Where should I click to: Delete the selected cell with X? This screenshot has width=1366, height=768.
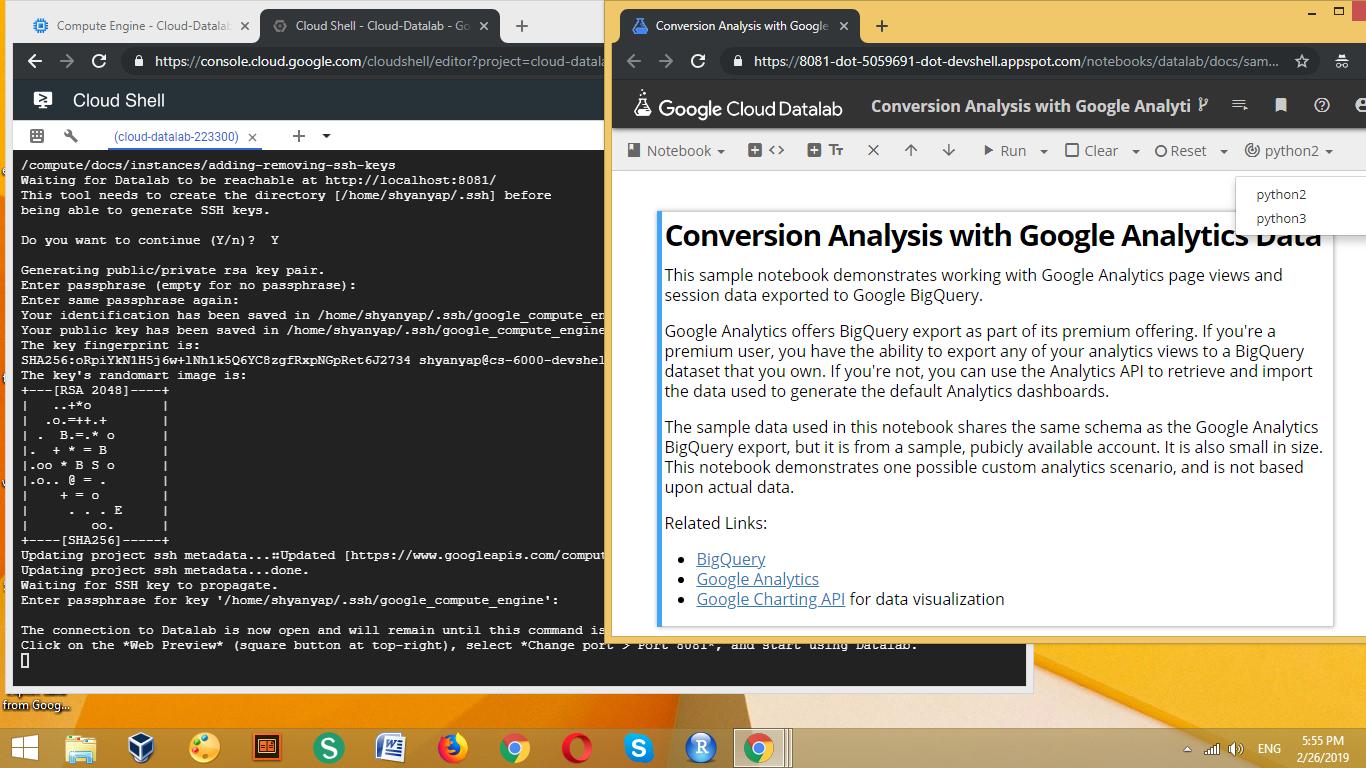[873, 151]
